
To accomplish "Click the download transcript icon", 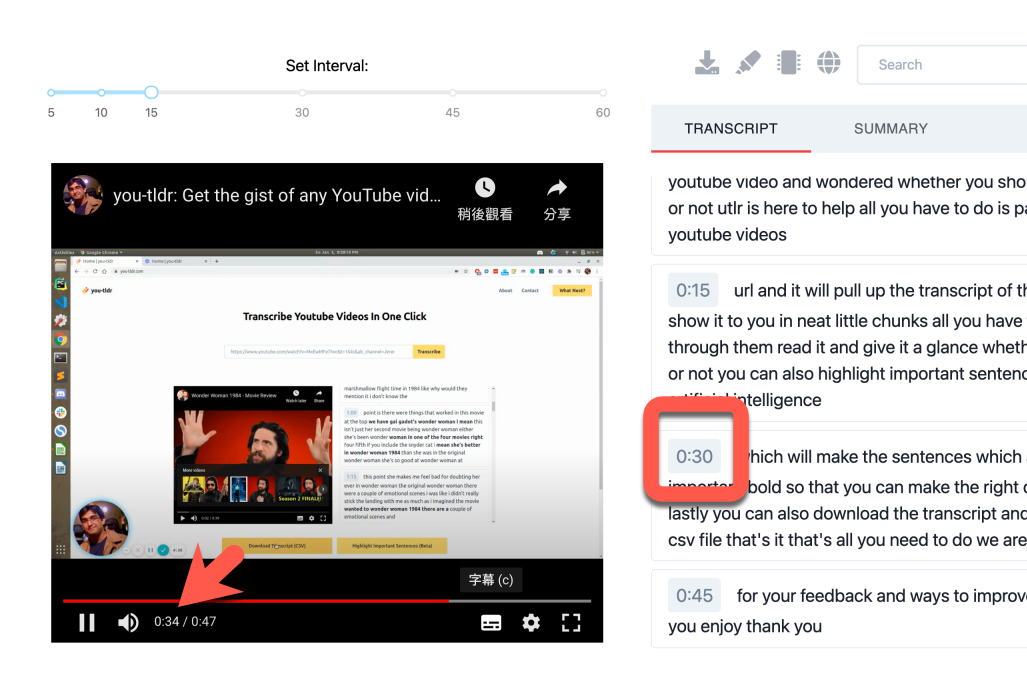I will point(707,62).
